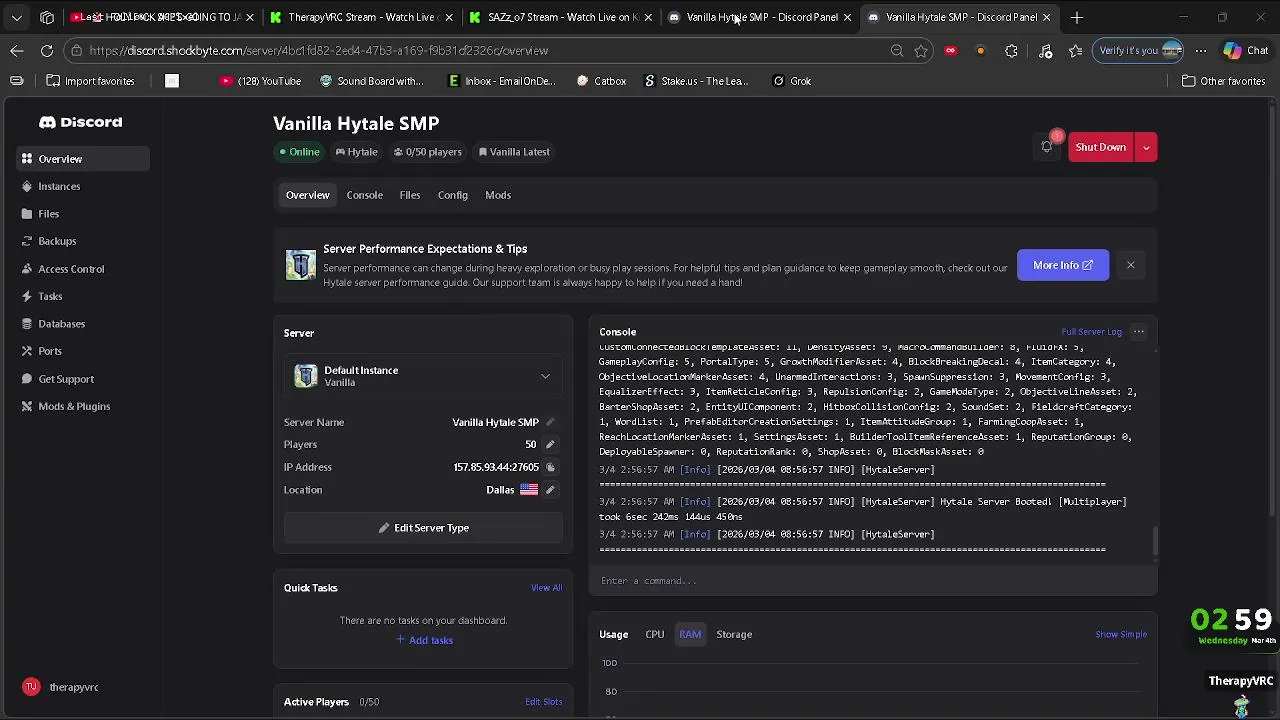Switch usage chart to Storage

[734, 634]
